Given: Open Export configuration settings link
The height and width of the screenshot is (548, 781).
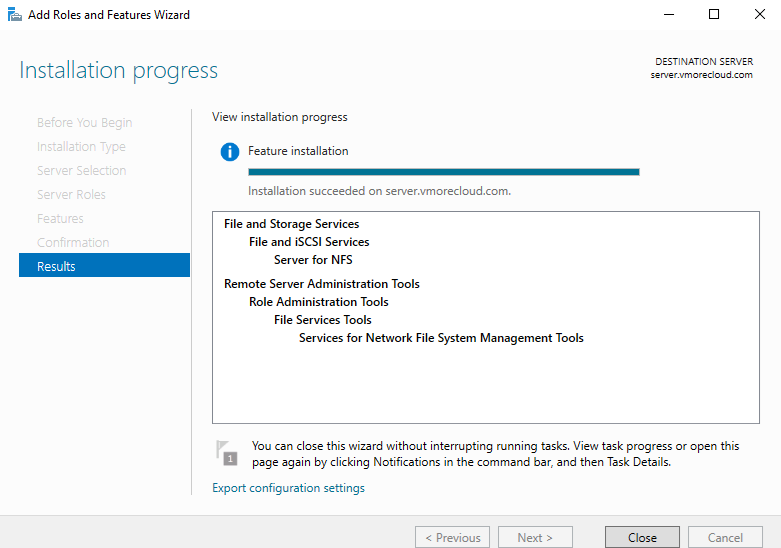Looking at the screenshot, I should pos(288,488).
